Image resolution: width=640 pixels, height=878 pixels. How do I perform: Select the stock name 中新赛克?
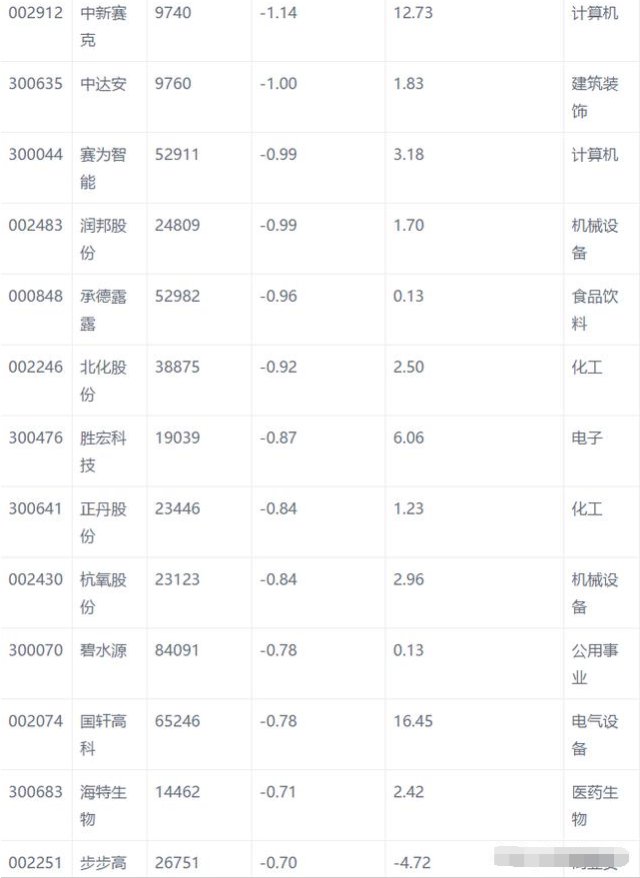[103, 28]
